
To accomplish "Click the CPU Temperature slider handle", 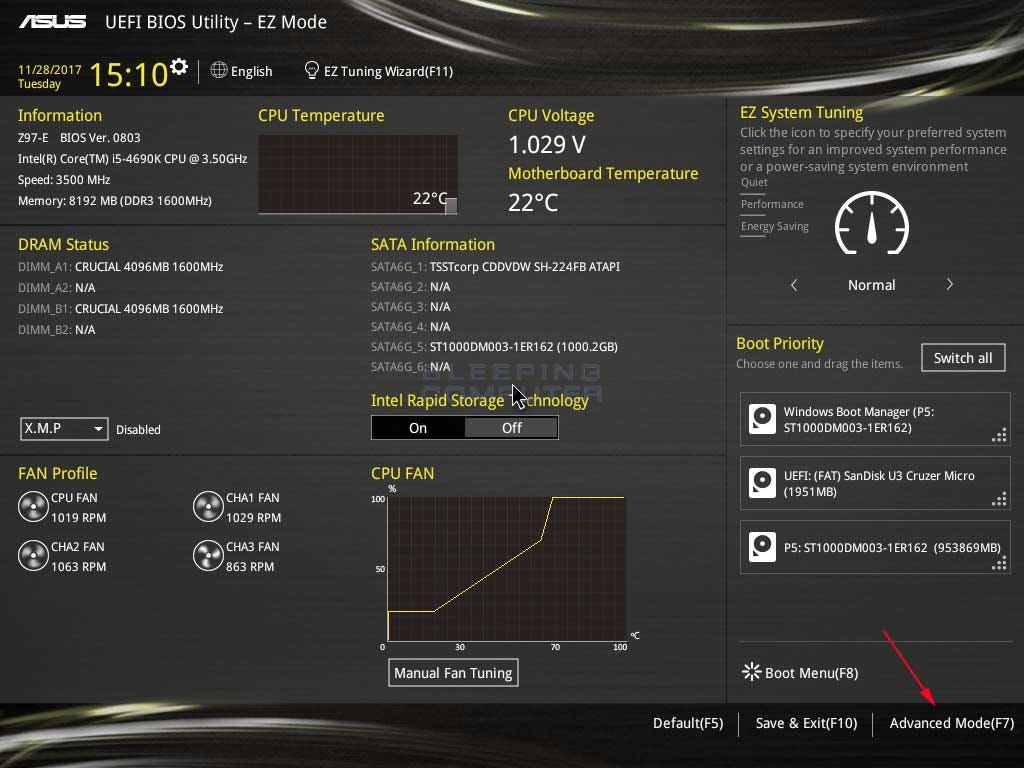I will tap(450, 207).
